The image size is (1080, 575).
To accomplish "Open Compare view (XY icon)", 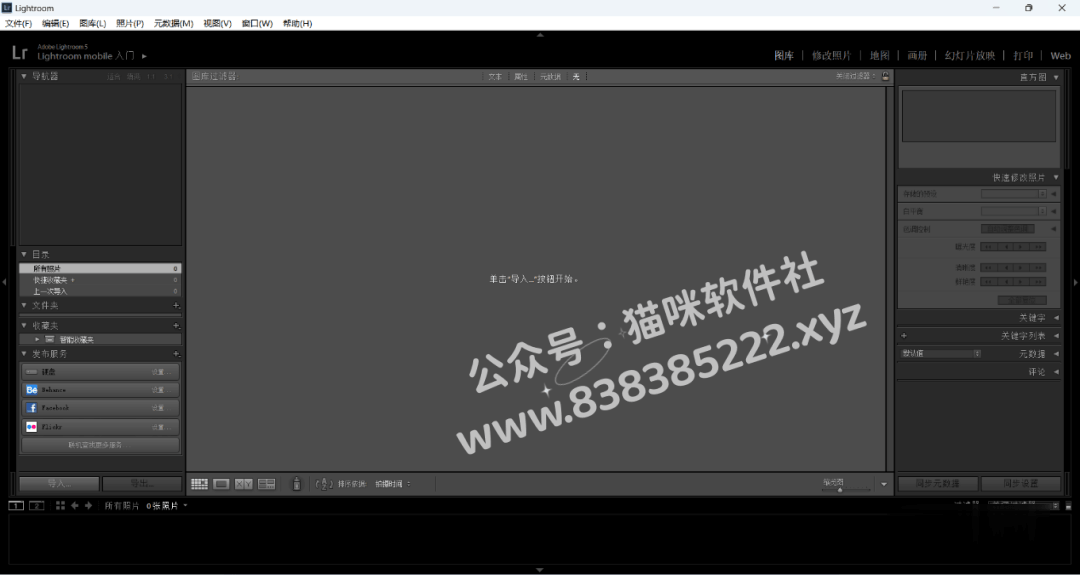I will pos(244,484).
